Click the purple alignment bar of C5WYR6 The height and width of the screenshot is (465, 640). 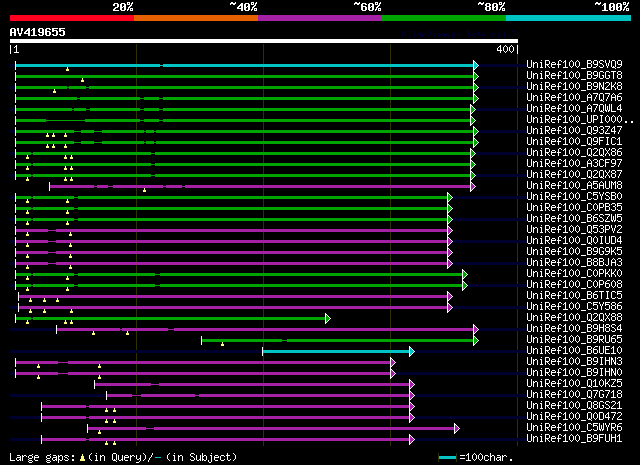click(x=271, y=428)
